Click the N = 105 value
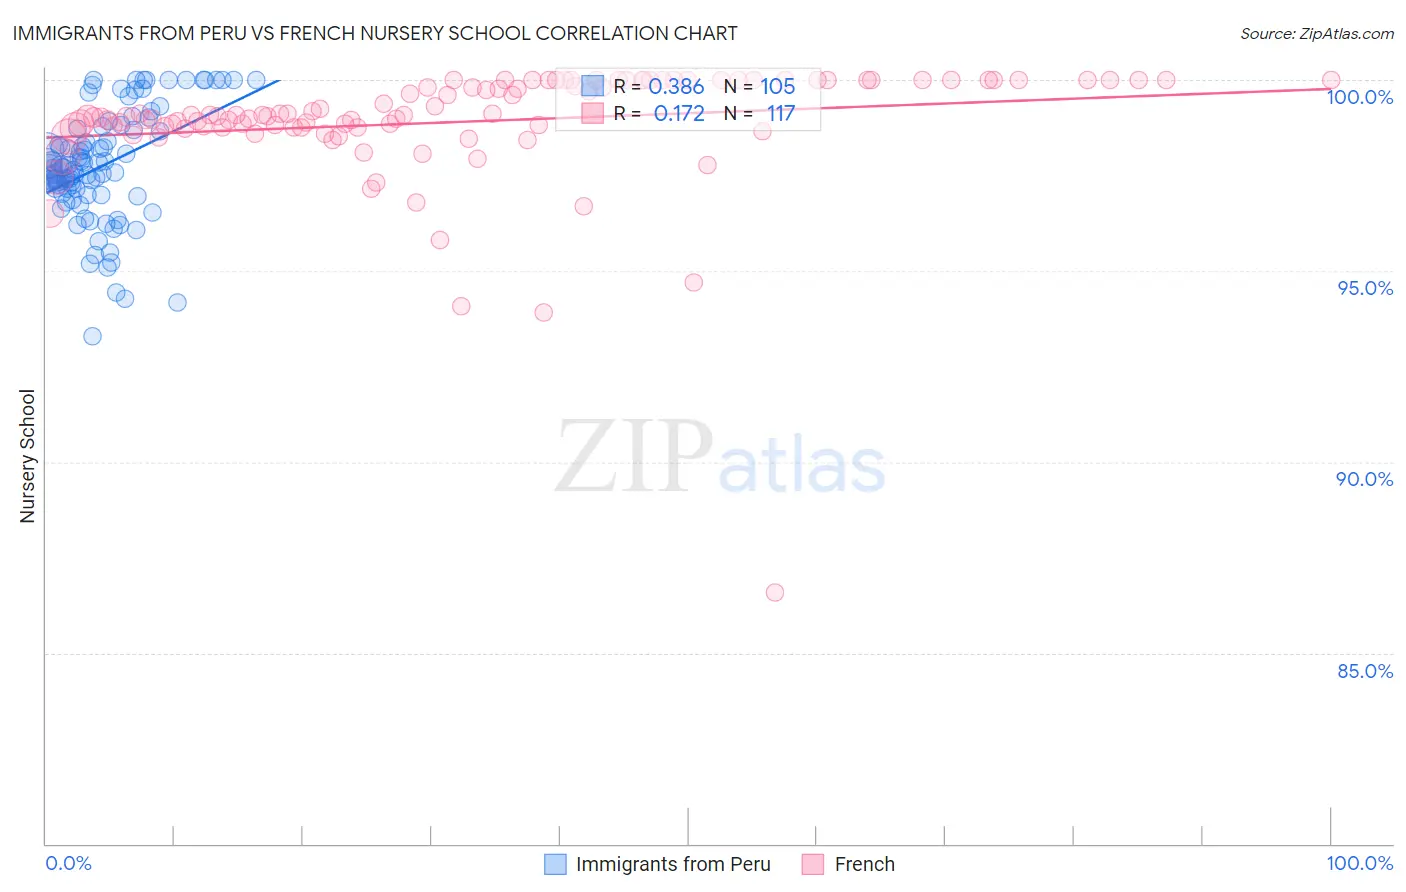Viewport: 1406px width, 892px height. (759, 87)
